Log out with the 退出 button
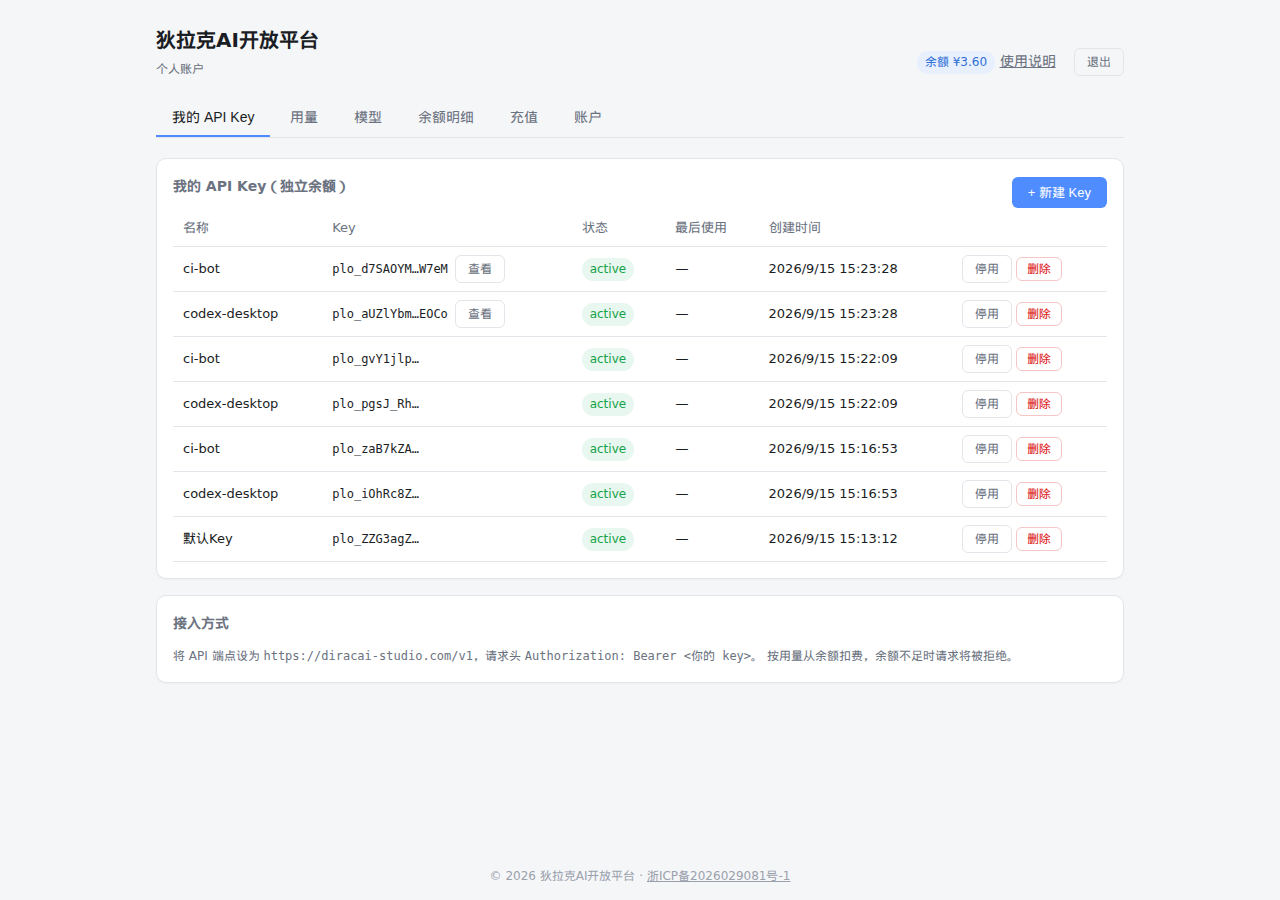The image size is (1280, 900). pos(1099,62)
